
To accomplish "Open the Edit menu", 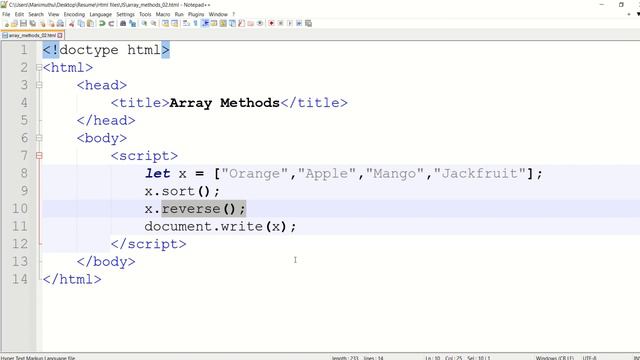I will click(x=19, y=14).
